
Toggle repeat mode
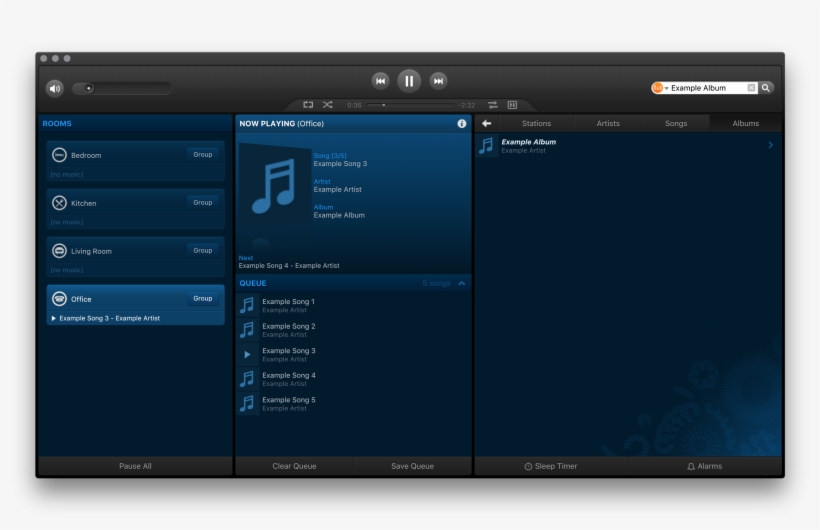click(308, 105)
